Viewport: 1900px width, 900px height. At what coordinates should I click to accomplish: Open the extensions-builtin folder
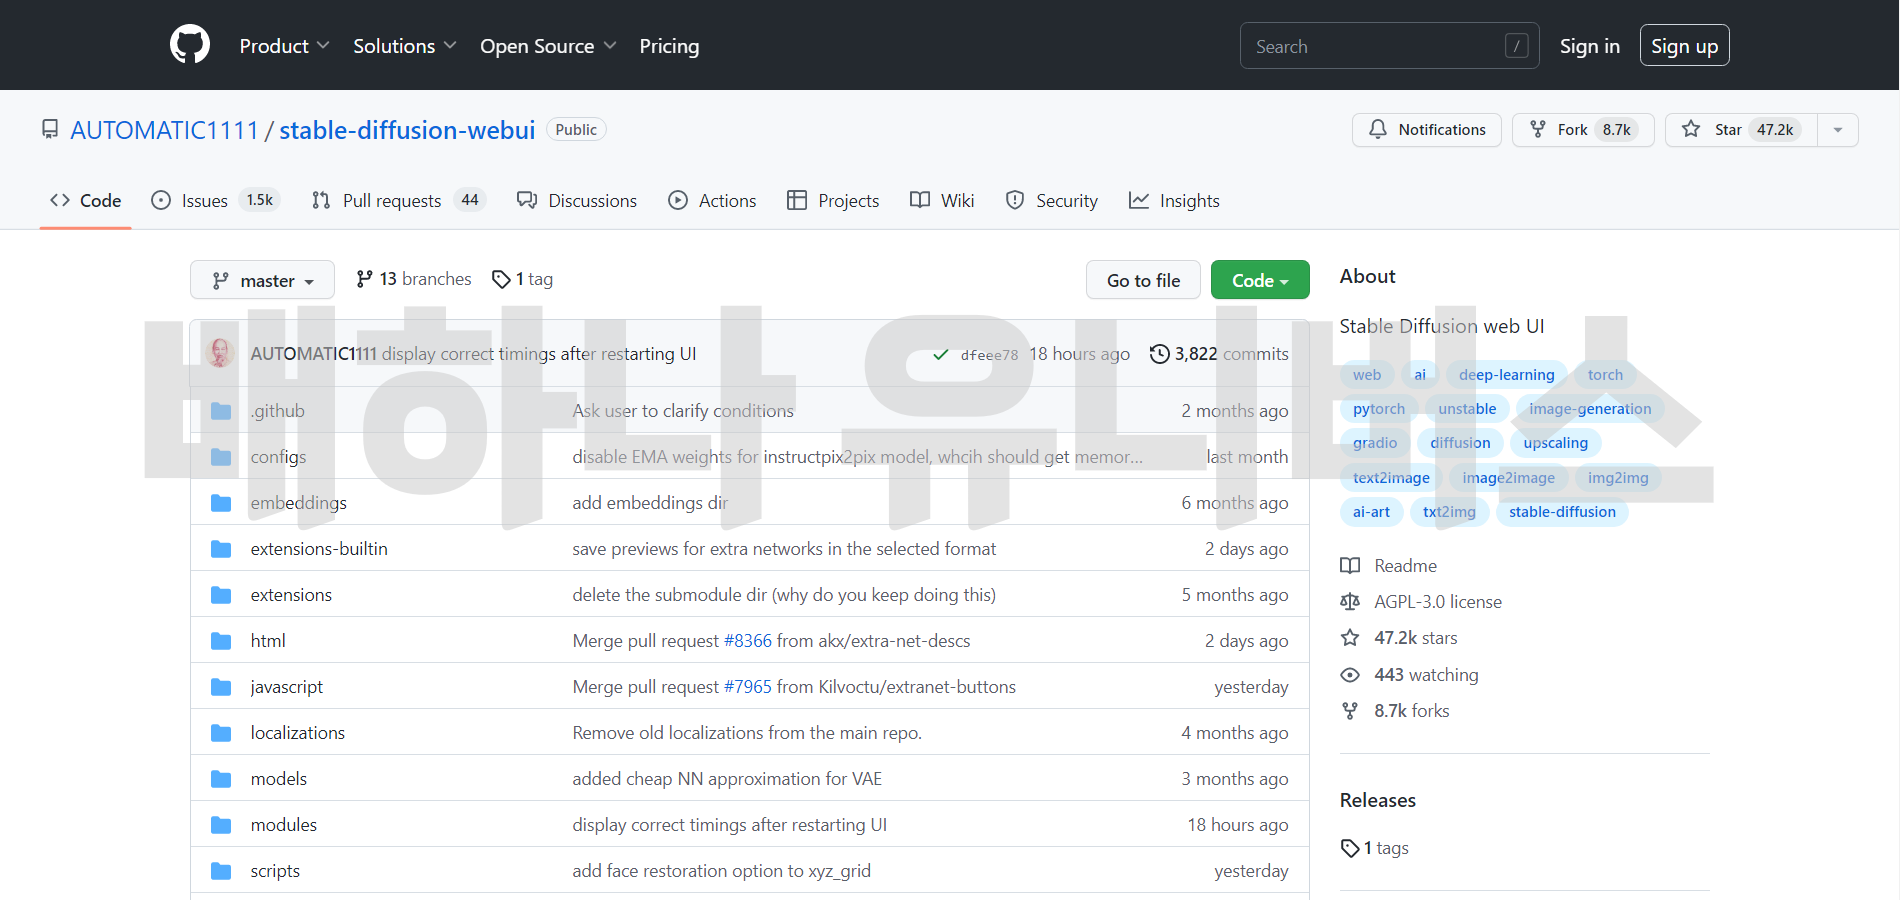coord(319,549)
